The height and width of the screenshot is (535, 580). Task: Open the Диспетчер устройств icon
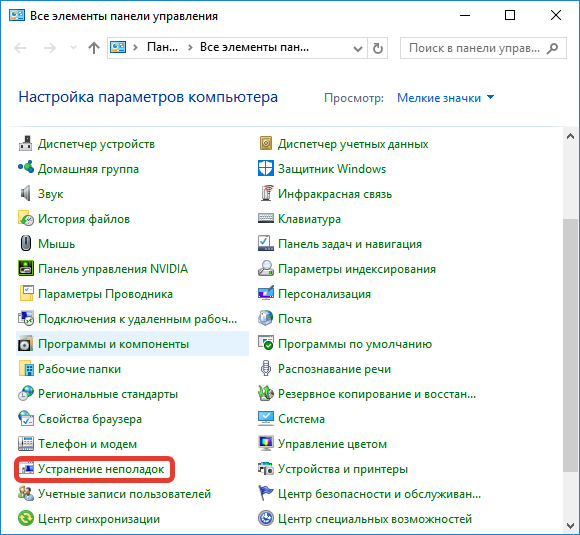[x=26, y=144]
